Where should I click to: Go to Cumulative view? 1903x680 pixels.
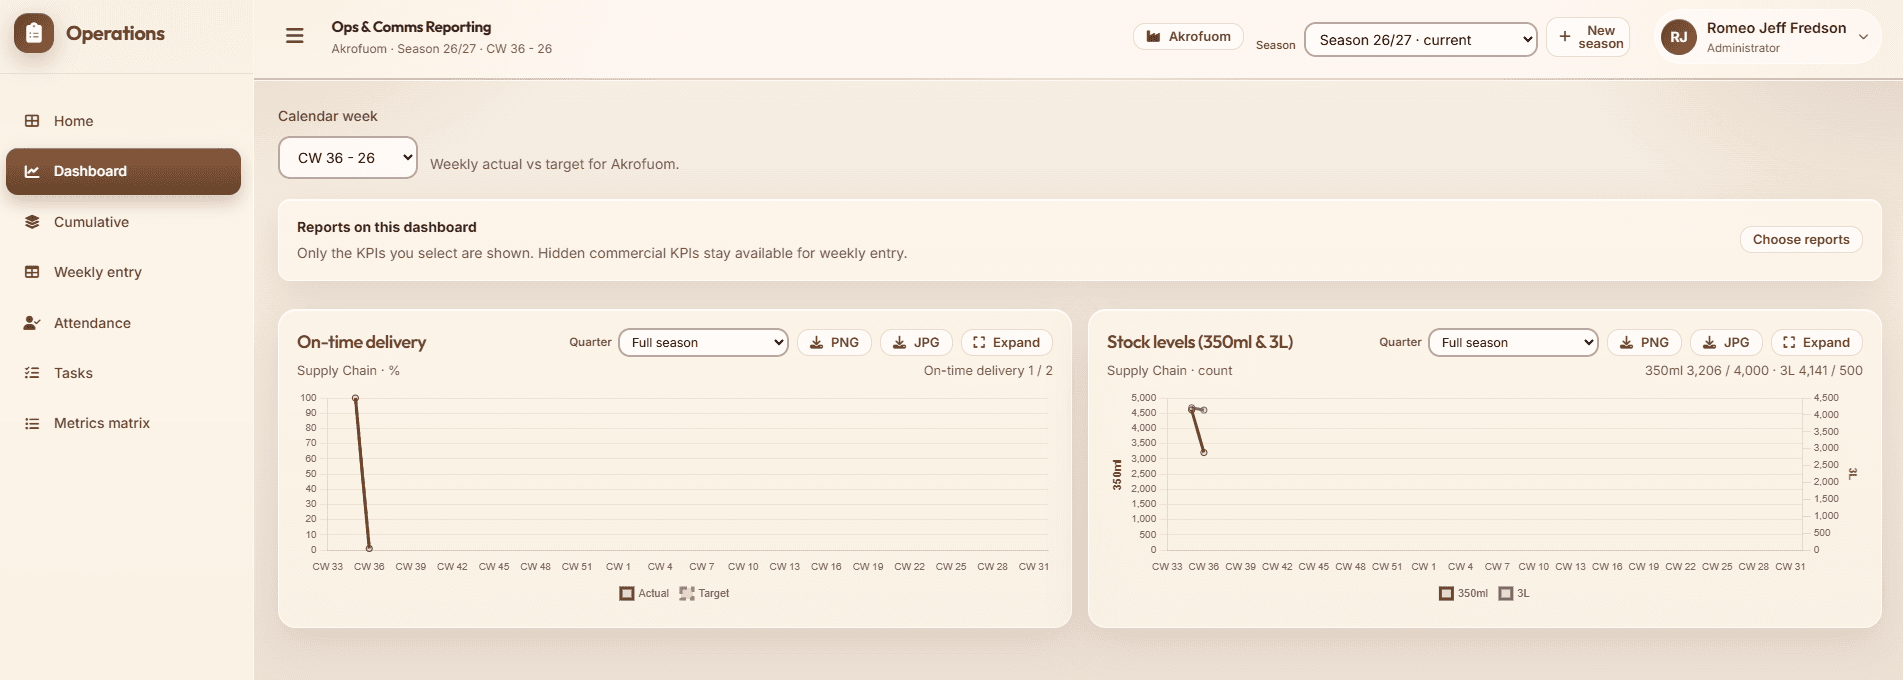pyautogui.click(x=123, y=222)
